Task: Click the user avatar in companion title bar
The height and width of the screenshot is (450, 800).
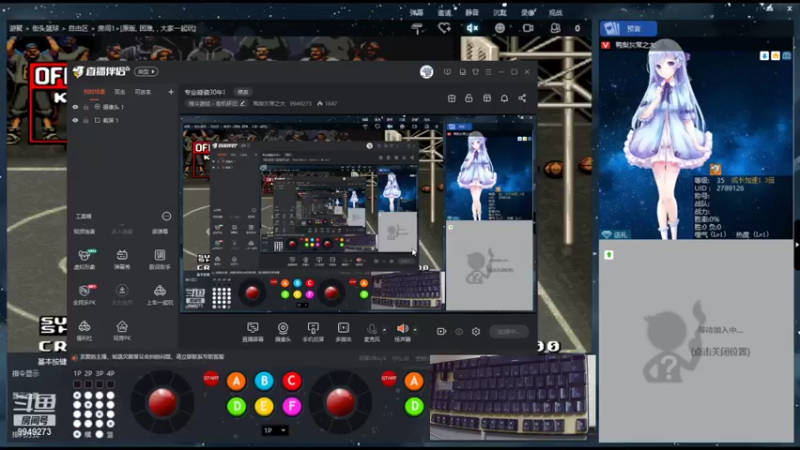Action: [x=427, y=72]
